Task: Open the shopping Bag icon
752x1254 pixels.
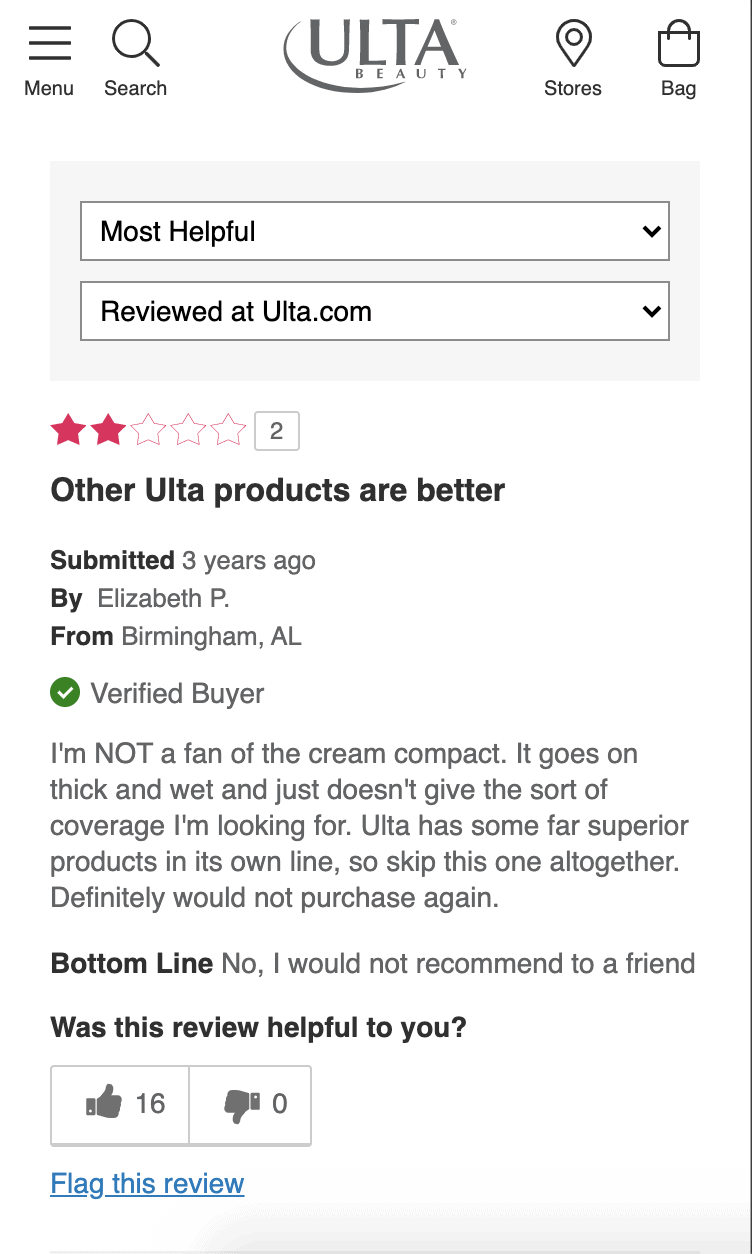Action: tap(678, 45)
